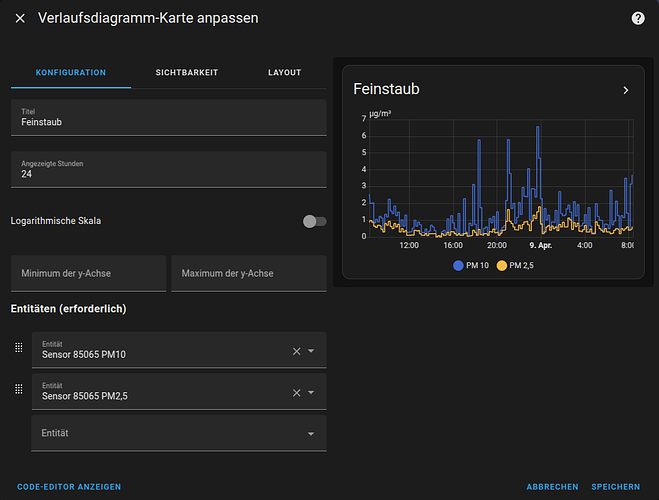Click the Abbrechen button

pyautogui.click(x=552, y=487)
